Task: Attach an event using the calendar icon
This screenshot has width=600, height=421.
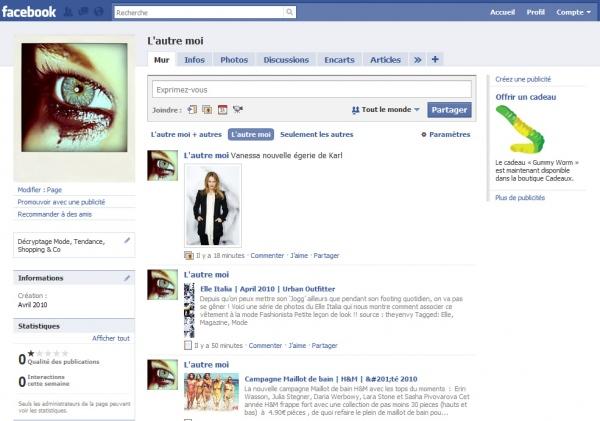Action: (x=222, y=110)
